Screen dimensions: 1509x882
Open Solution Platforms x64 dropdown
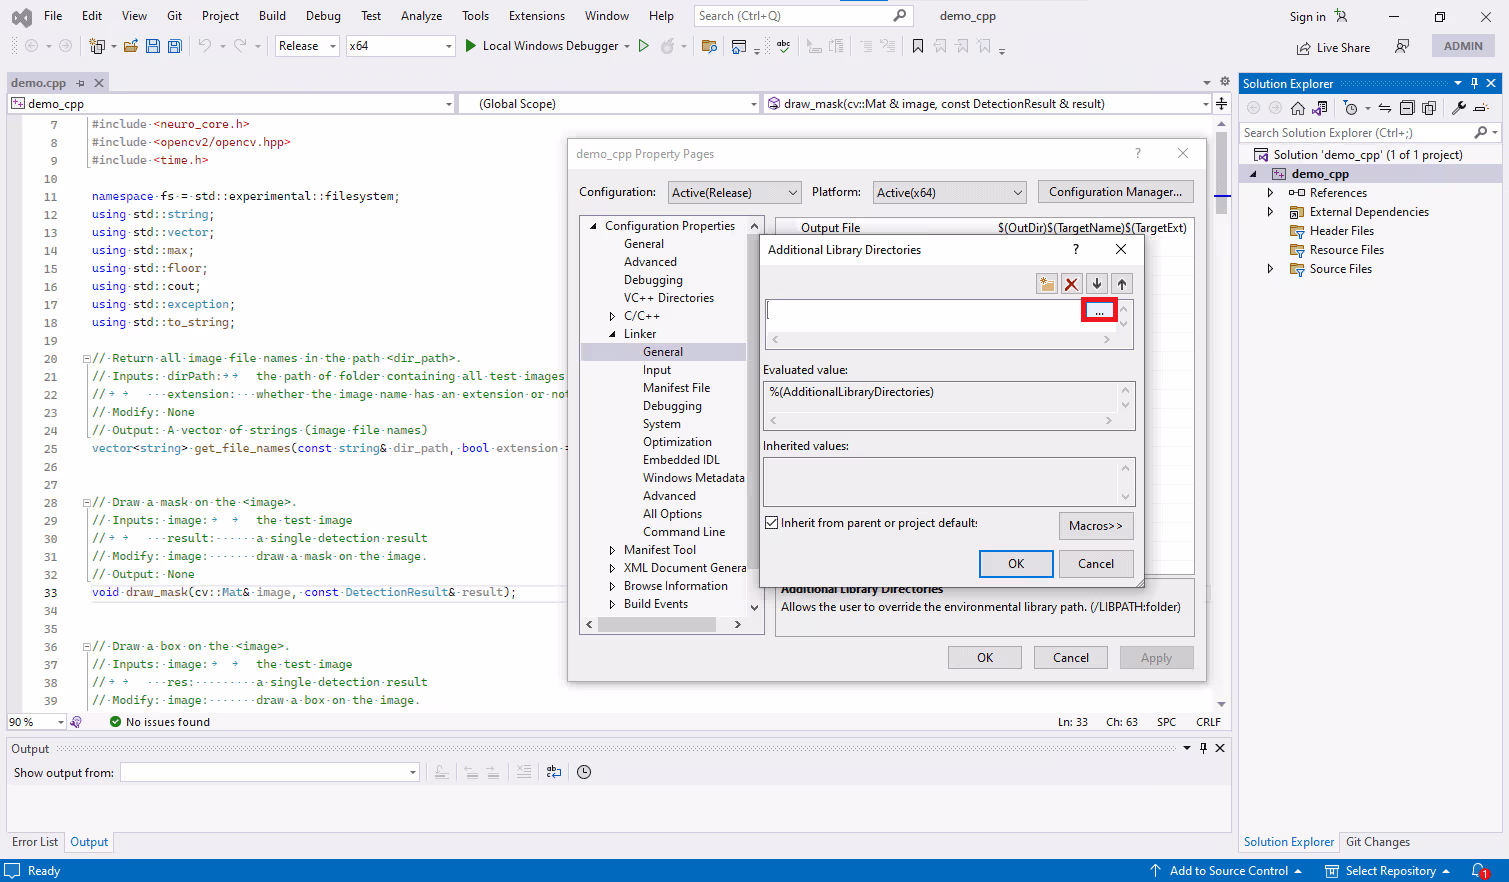(x=401, y=46)
